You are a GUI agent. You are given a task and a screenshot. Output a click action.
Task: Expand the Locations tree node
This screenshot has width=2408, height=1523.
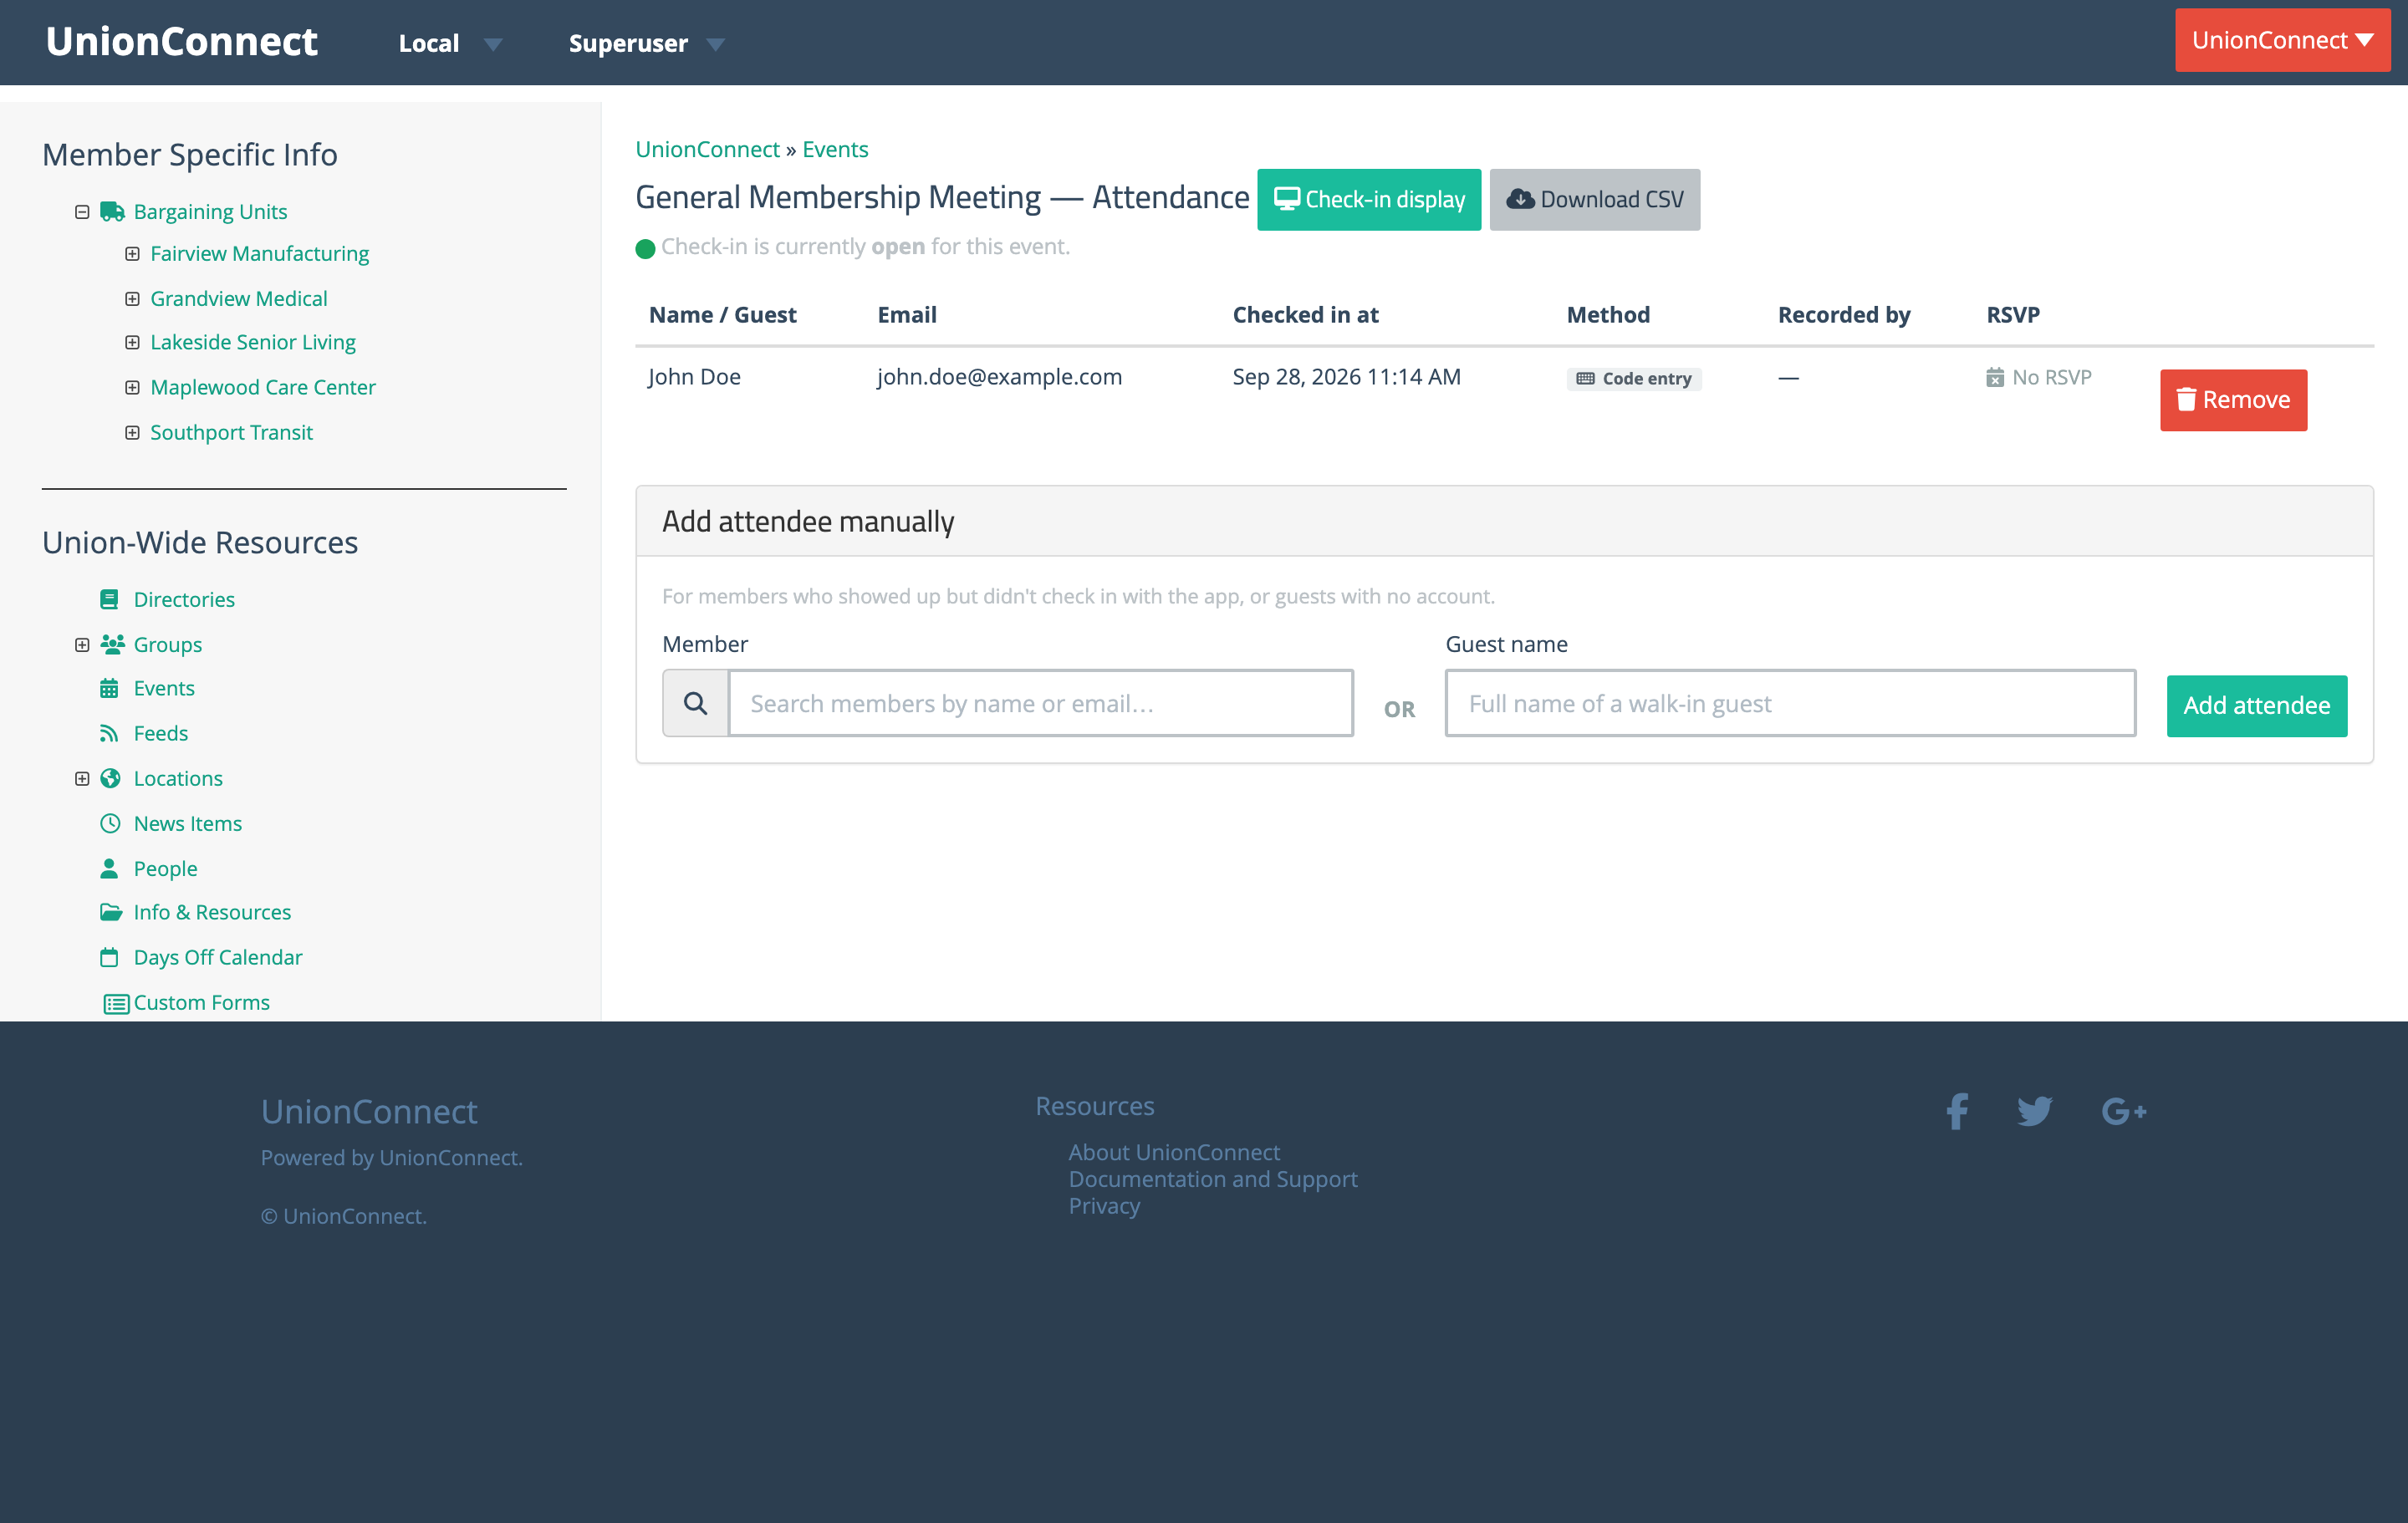[82, 778]
